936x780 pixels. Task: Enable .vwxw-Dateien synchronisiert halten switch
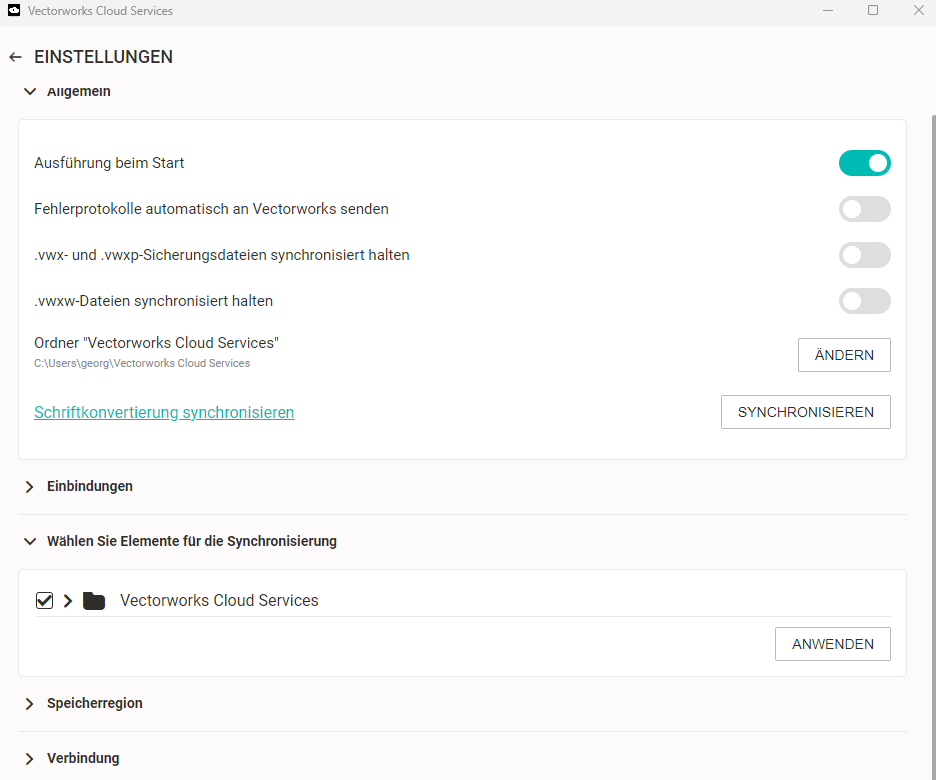tap(864, 301)
